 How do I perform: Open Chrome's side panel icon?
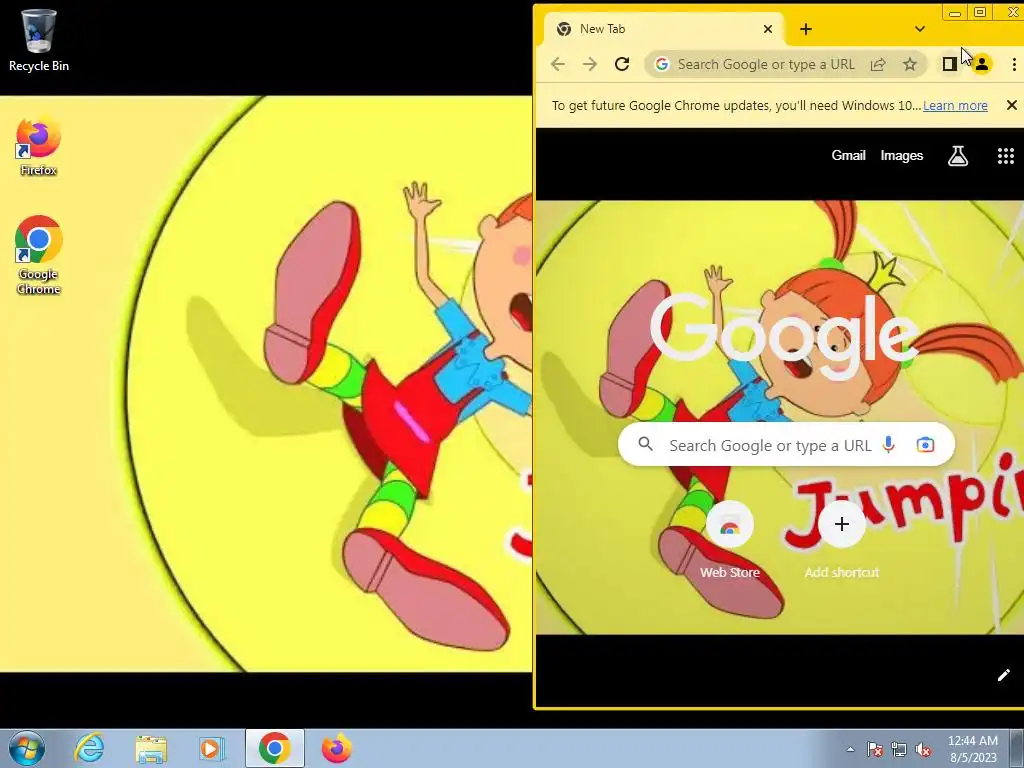point(950,64)
